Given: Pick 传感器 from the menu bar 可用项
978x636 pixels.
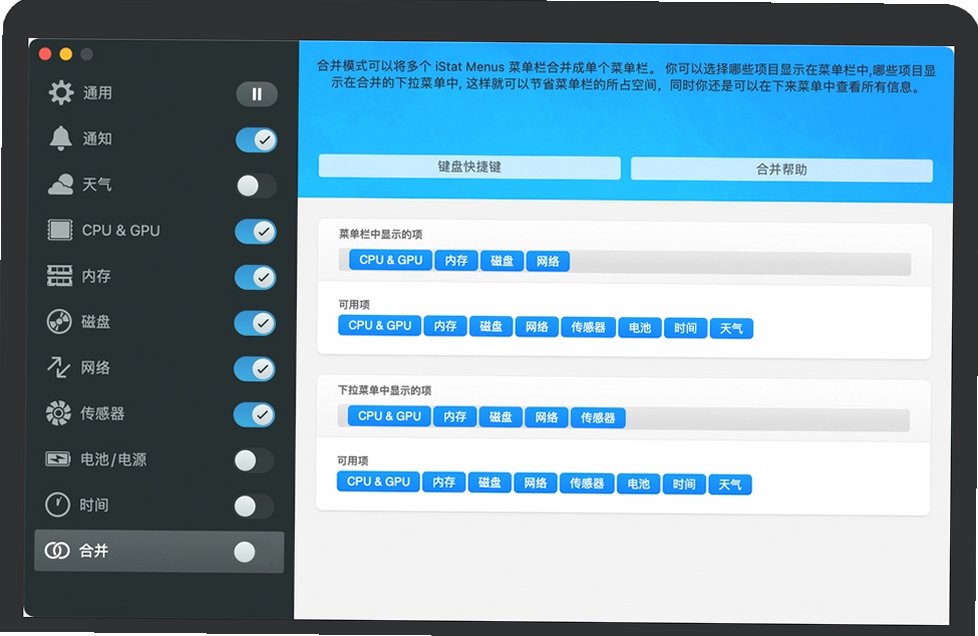Looking at the screenshot, I should [588, 327].
